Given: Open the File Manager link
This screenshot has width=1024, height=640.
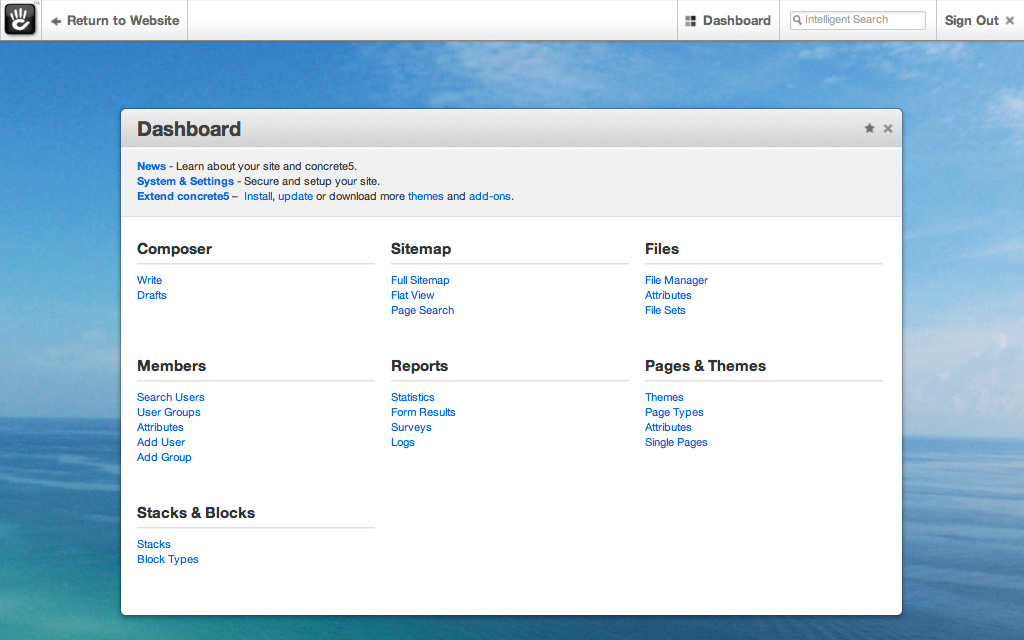Looking at the screenshot, I should point(676,280).
